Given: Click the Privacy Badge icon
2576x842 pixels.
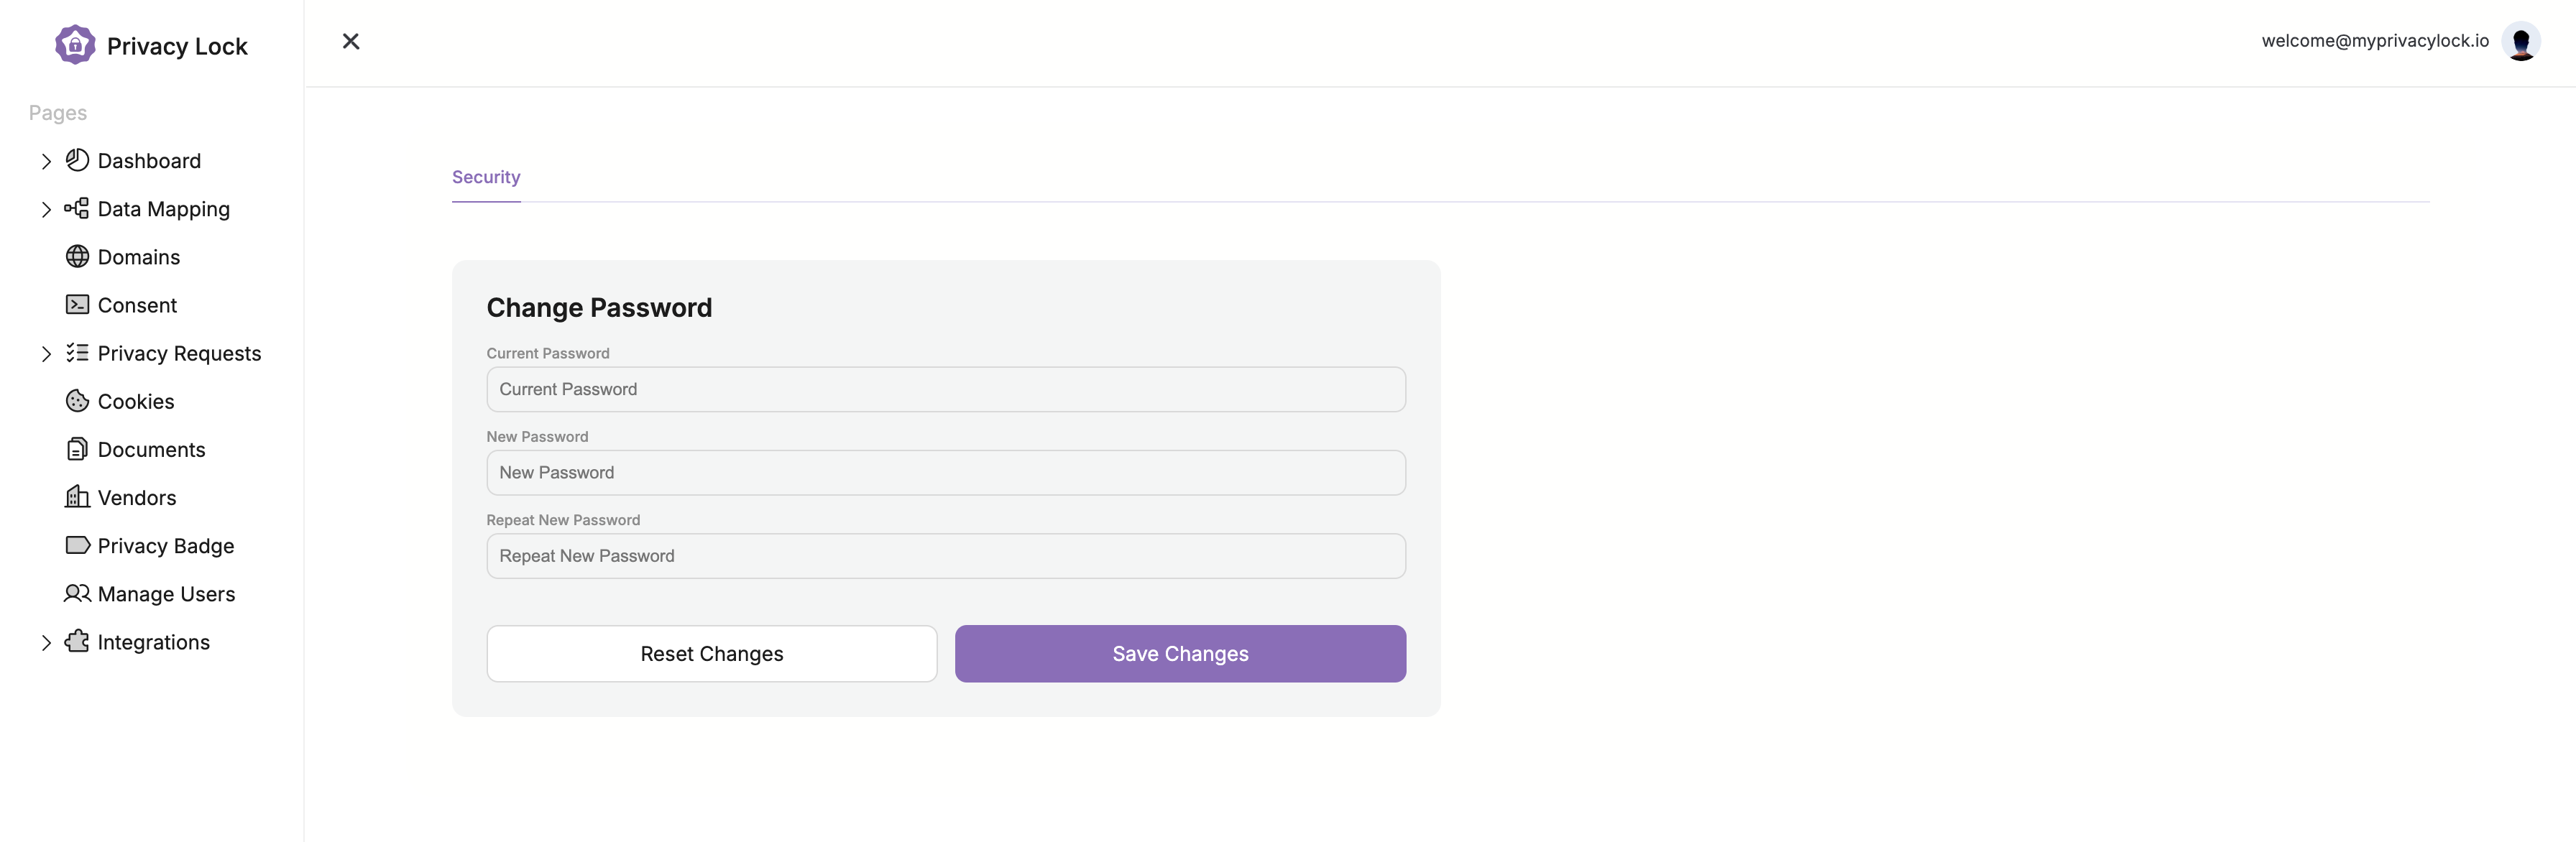Looking at the screenshot, I should coord(75,543).
